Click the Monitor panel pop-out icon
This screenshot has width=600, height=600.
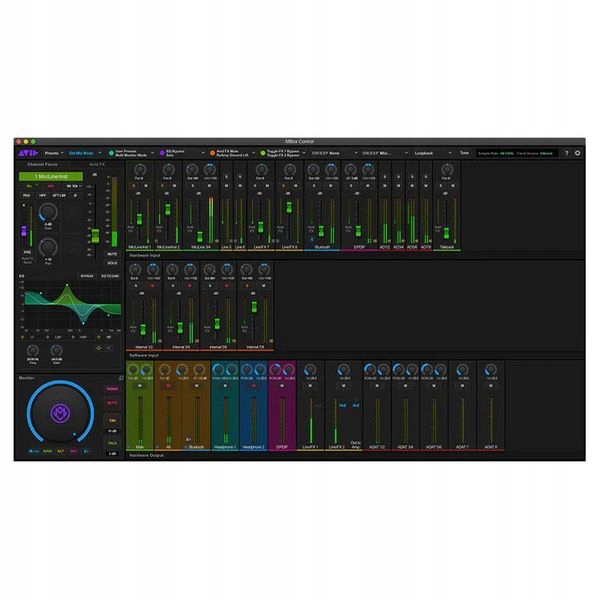[x=121, y=378]
